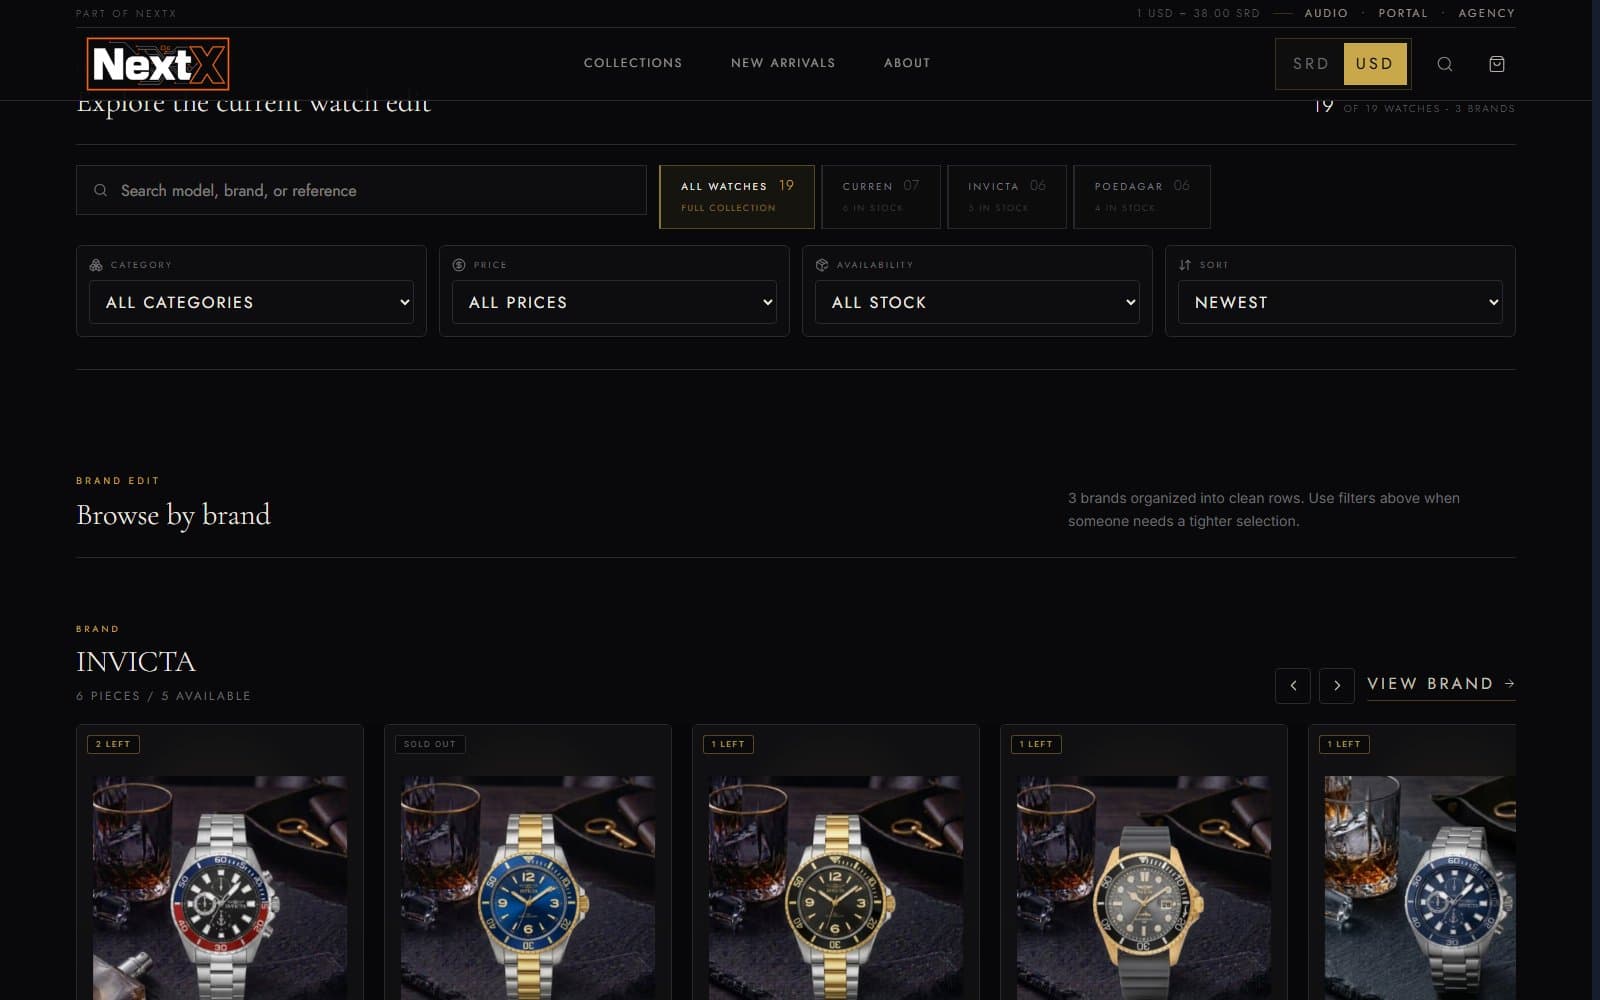The width and height of the screenshot is (1600, 1000).
Task: Follow the View Brand link
Action: pos(1441,684)
